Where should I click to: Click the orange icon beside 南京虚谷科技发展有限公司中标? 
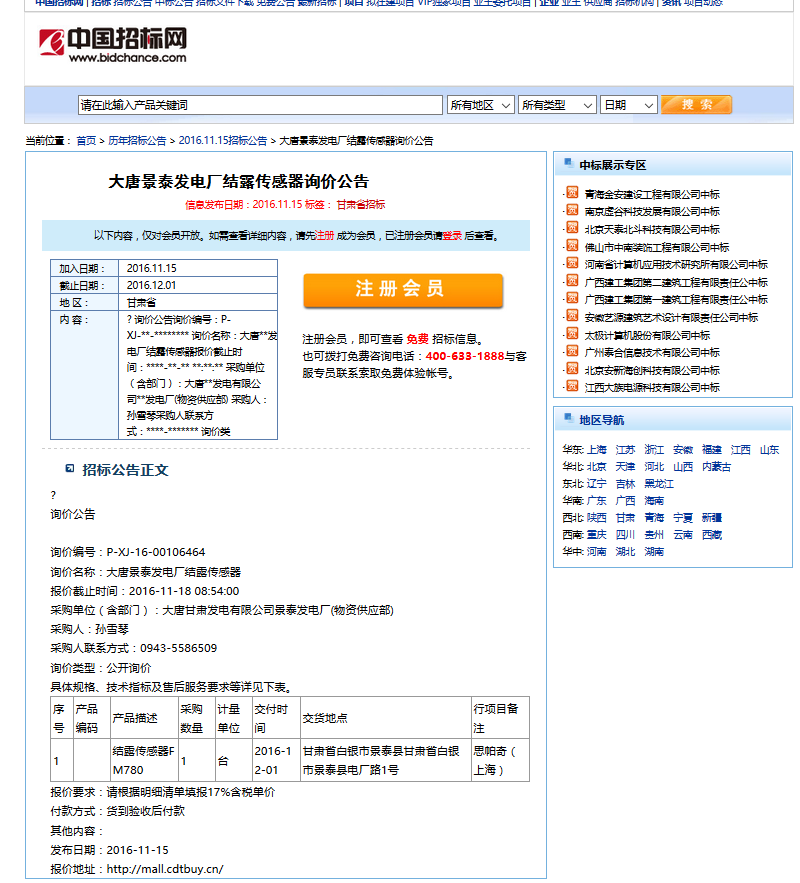tap(572, 211)
